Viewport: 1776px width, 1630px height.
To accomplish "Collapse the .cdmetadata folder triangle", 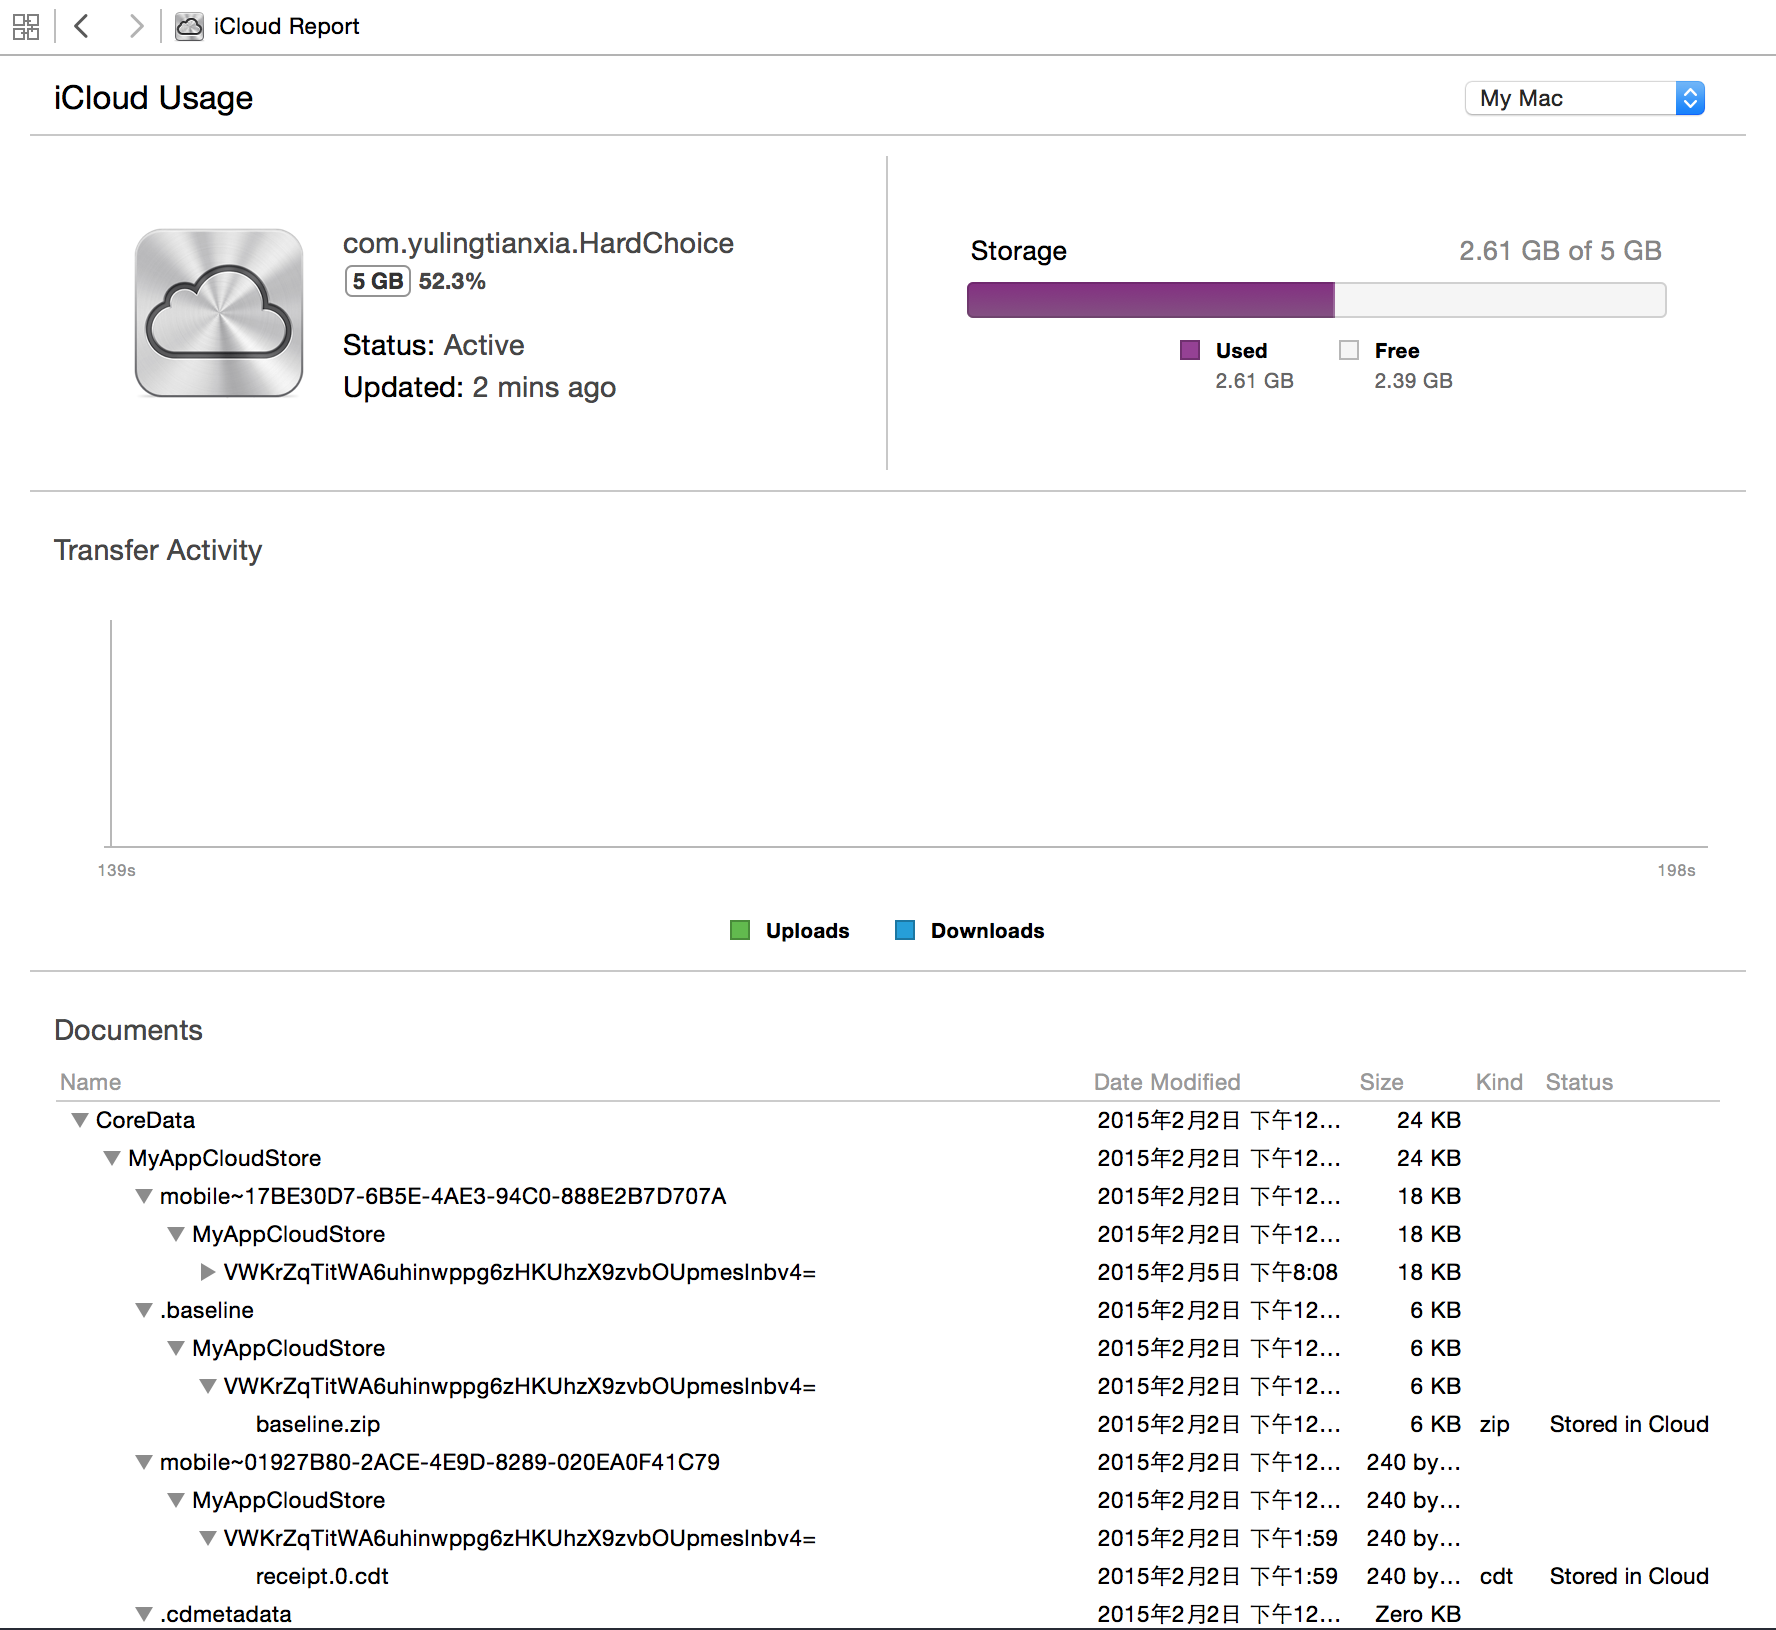I will [x=144, y=1614].
